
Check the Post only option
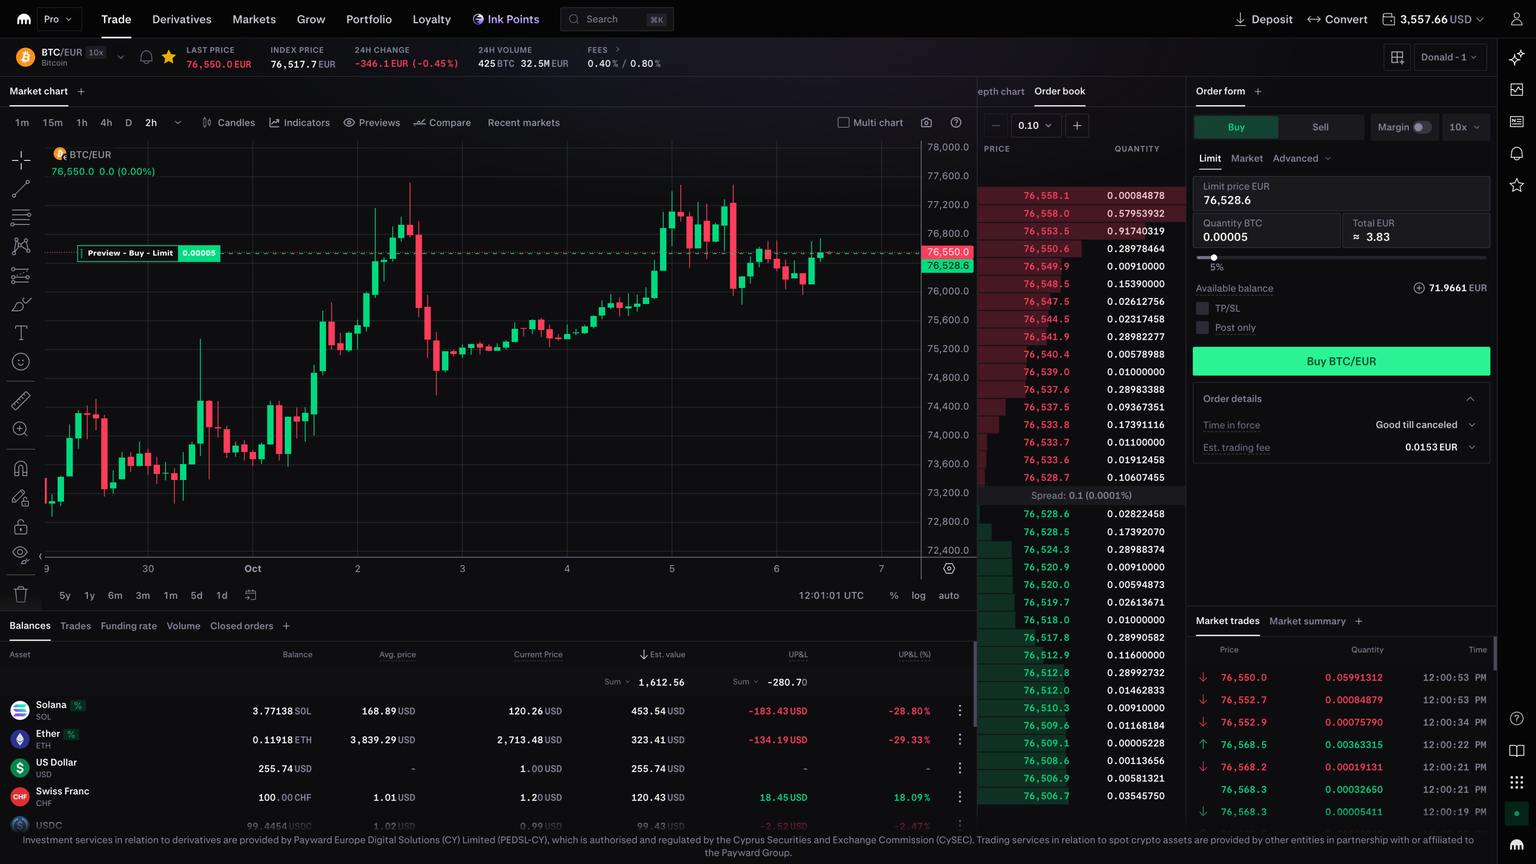(x=1202, y=327)
